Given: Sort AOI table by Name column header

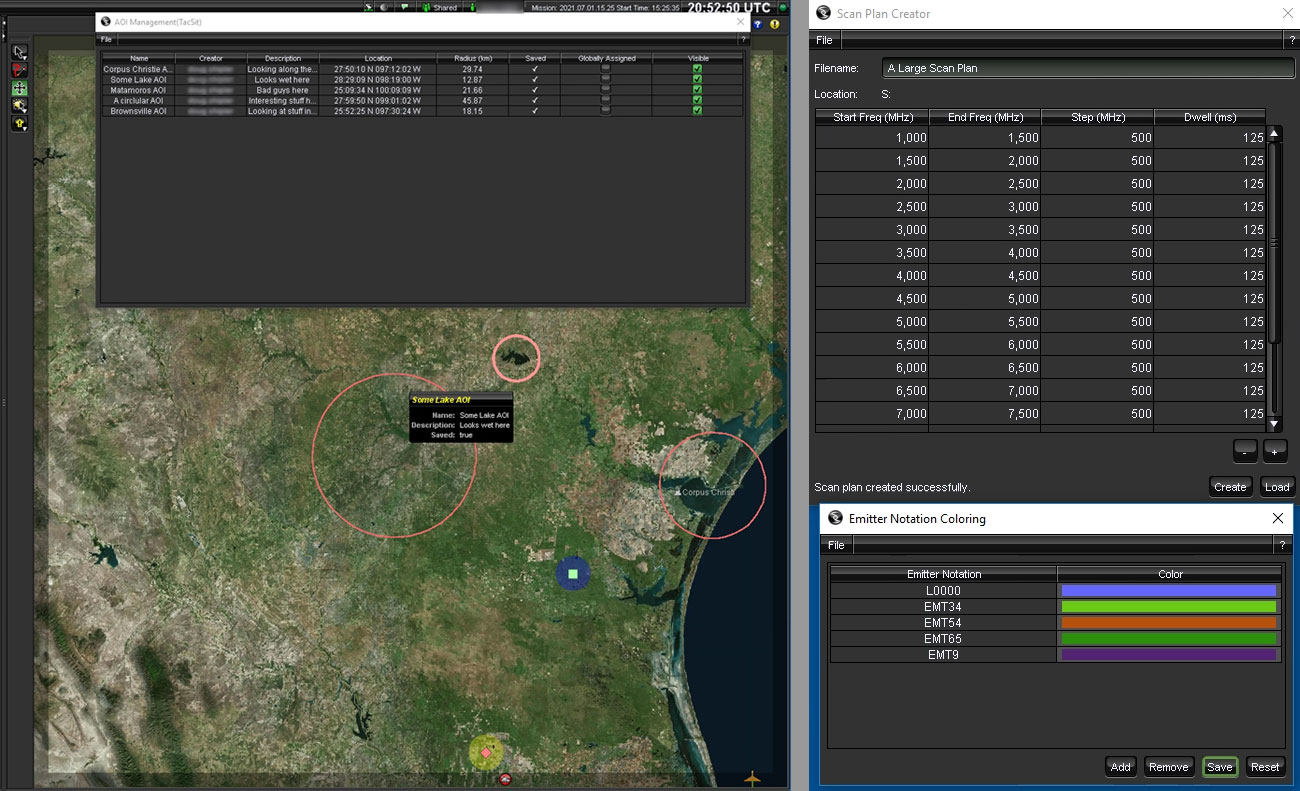Looking at the screenshot, I should pos(139,58).
